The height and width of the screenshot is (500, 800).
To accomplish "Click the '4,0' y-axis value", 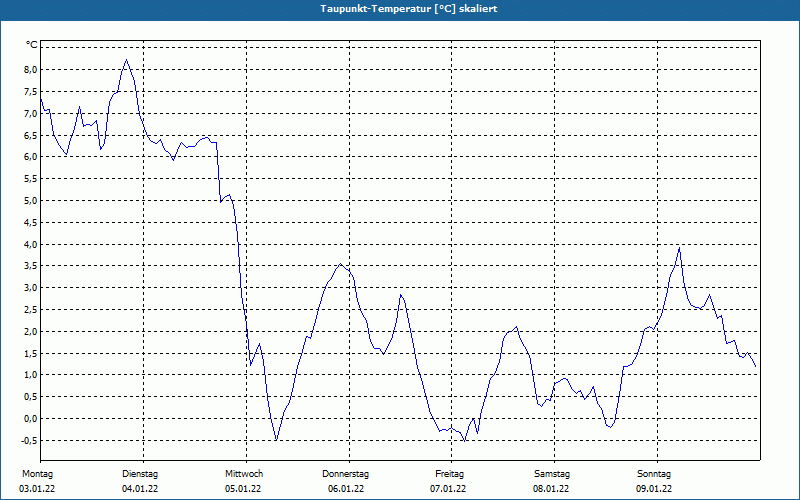I will tap(31, 244).
